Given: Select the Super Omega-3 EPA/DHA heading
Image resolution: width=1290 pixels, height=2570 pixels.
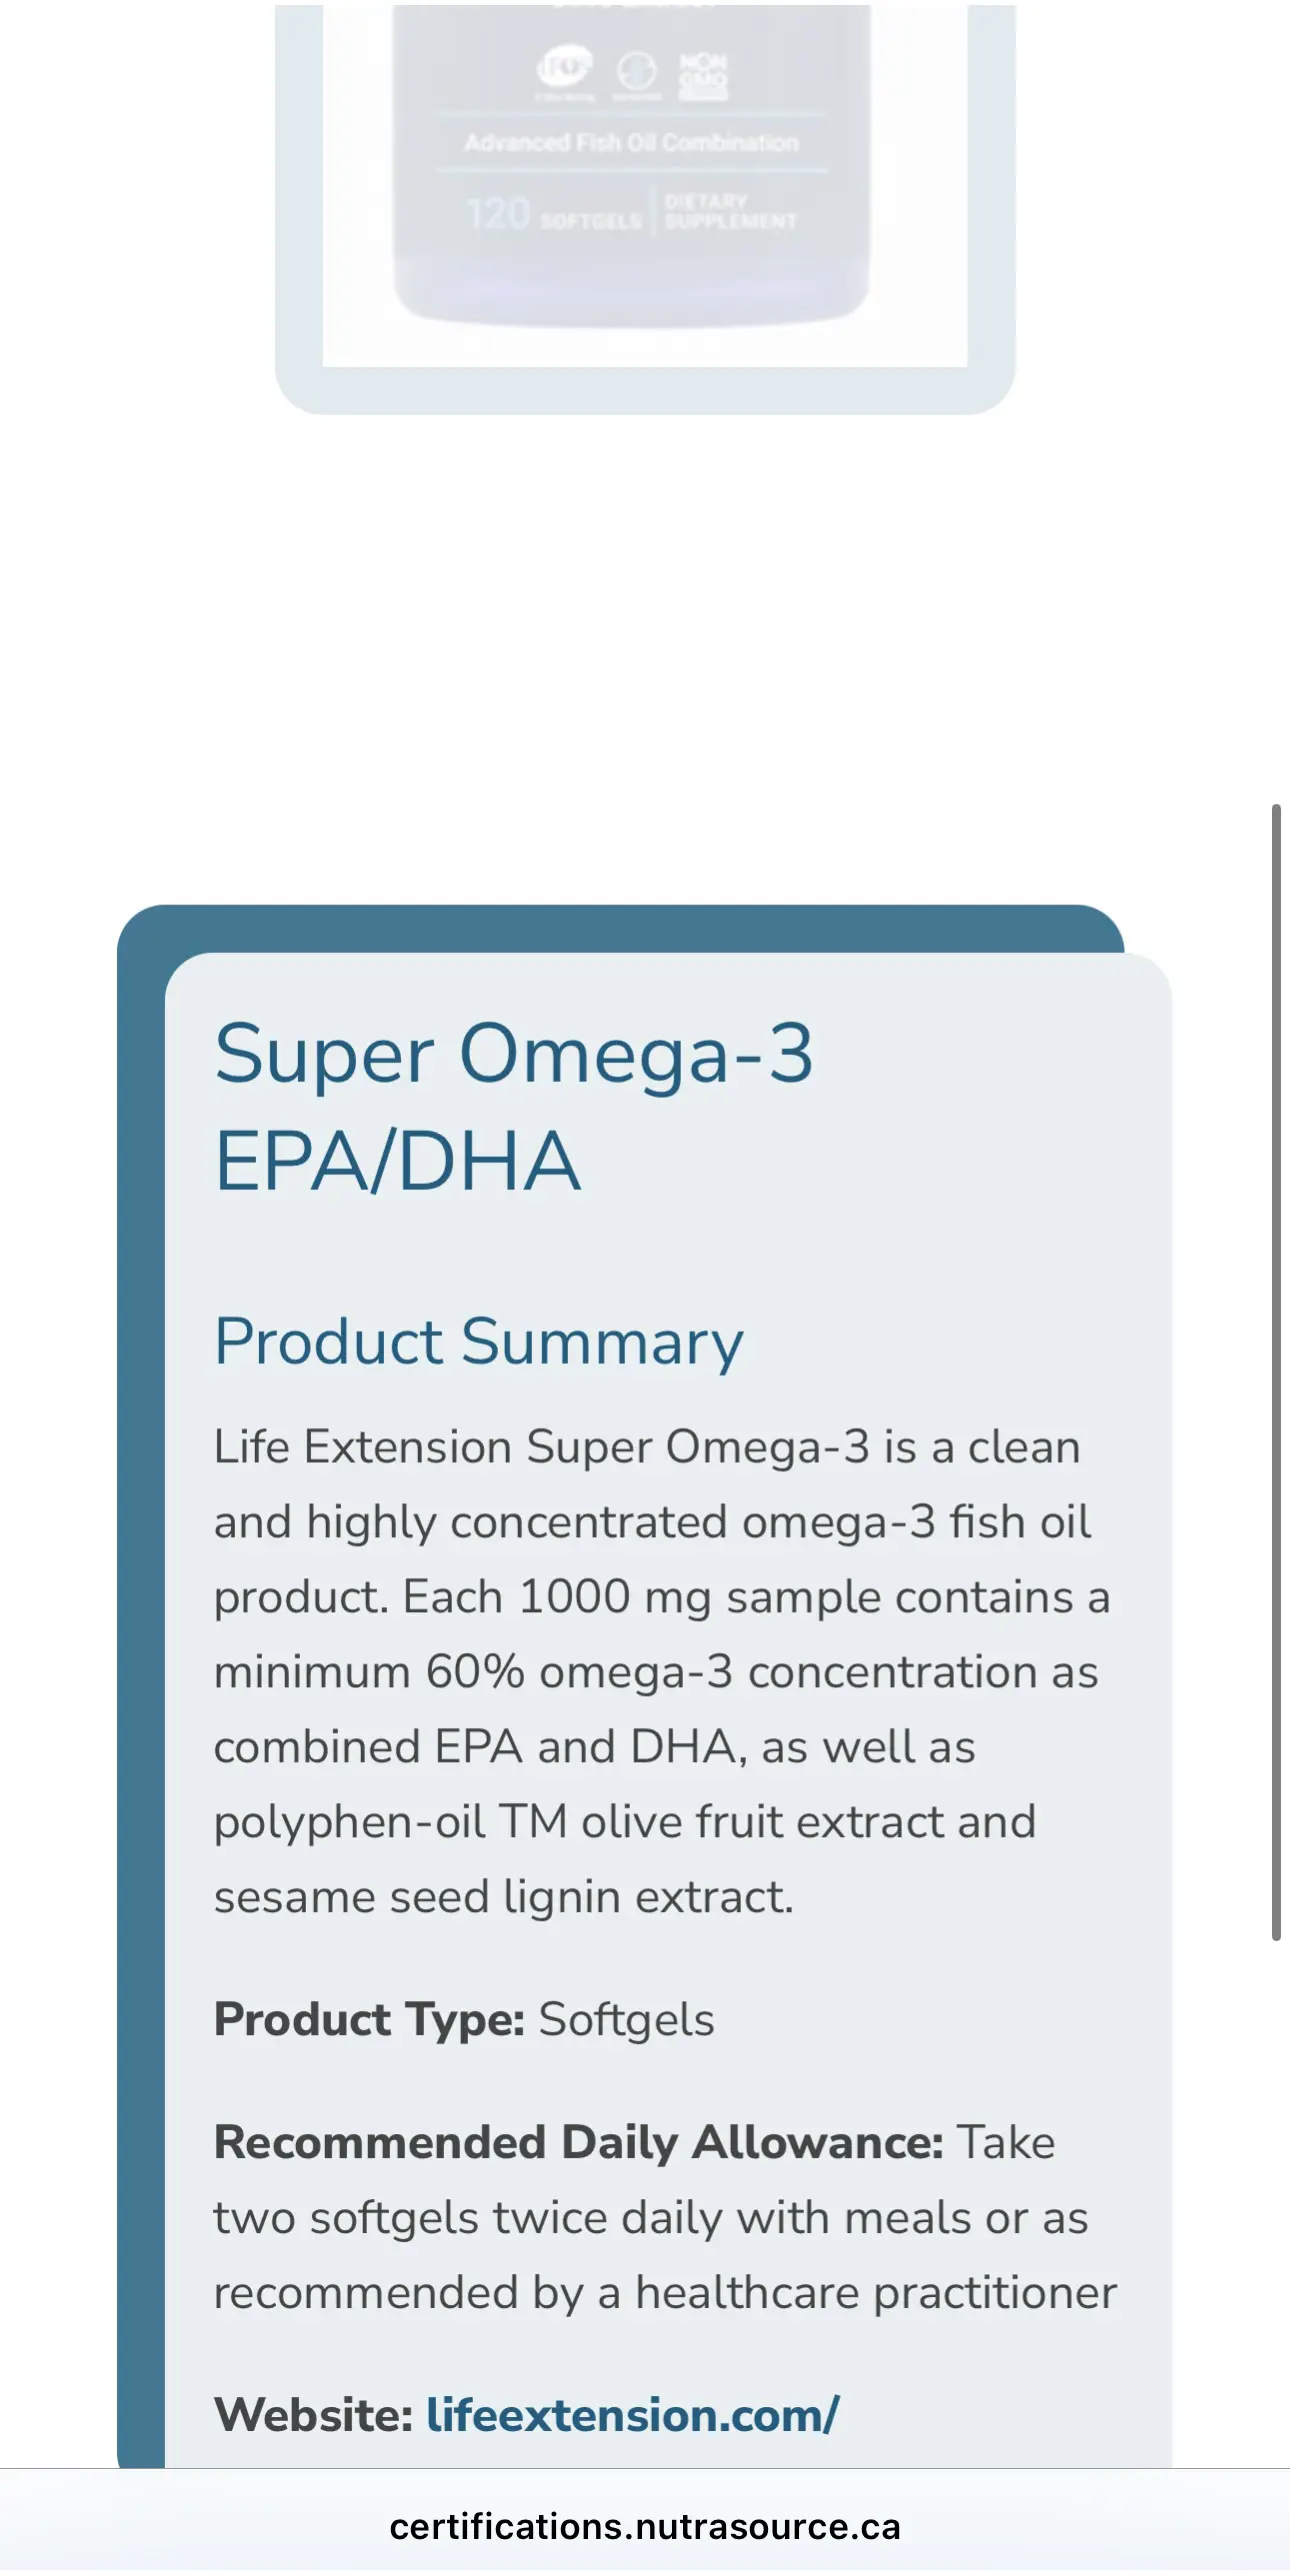Looking at the screenshot, I should (x=514, y=1107).
